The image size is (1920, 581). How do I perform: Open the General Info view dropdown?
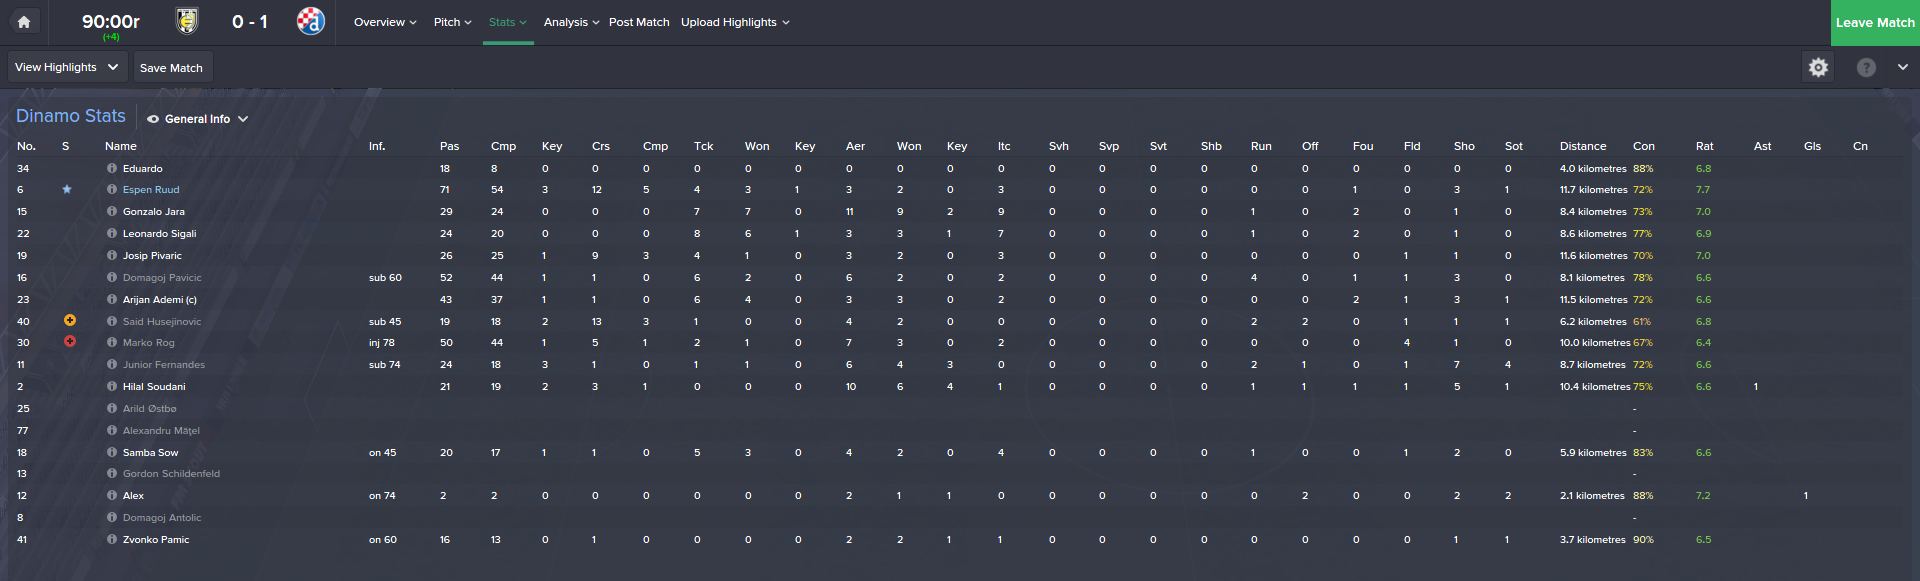tap(198, 119)
